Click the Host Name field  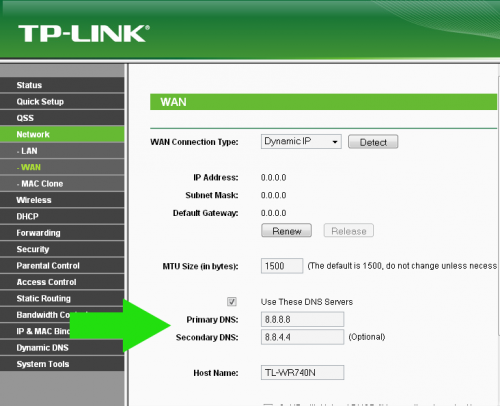click(302, 372)
